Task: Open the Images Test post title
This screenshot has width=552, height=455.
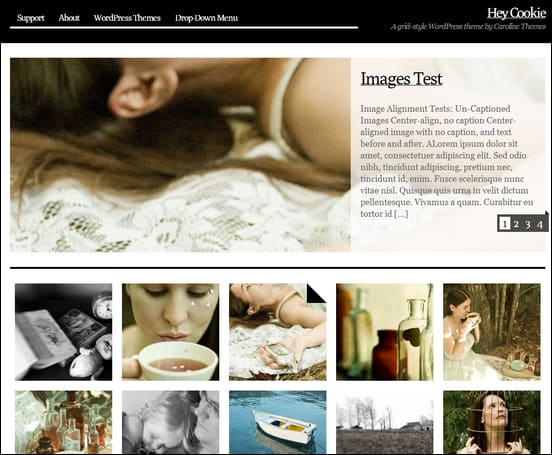Action: click(401, 79)
